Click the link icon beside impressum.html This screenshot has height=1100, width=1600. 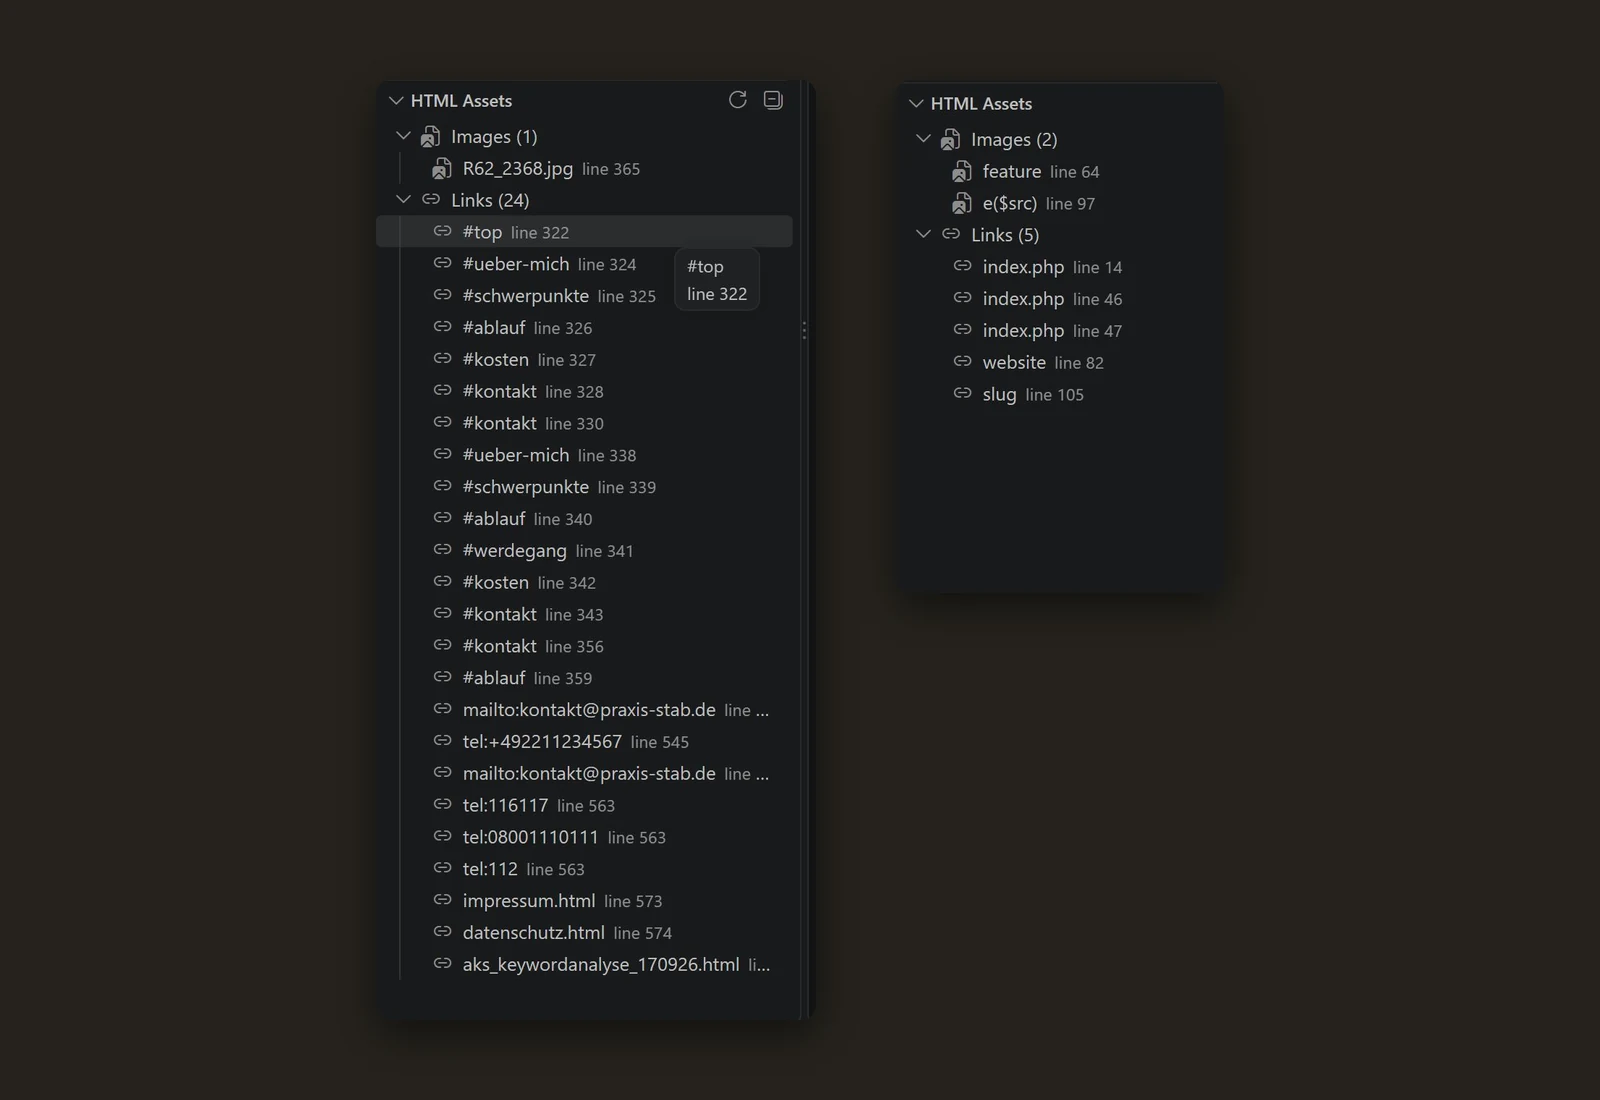[x=442, y=900]
